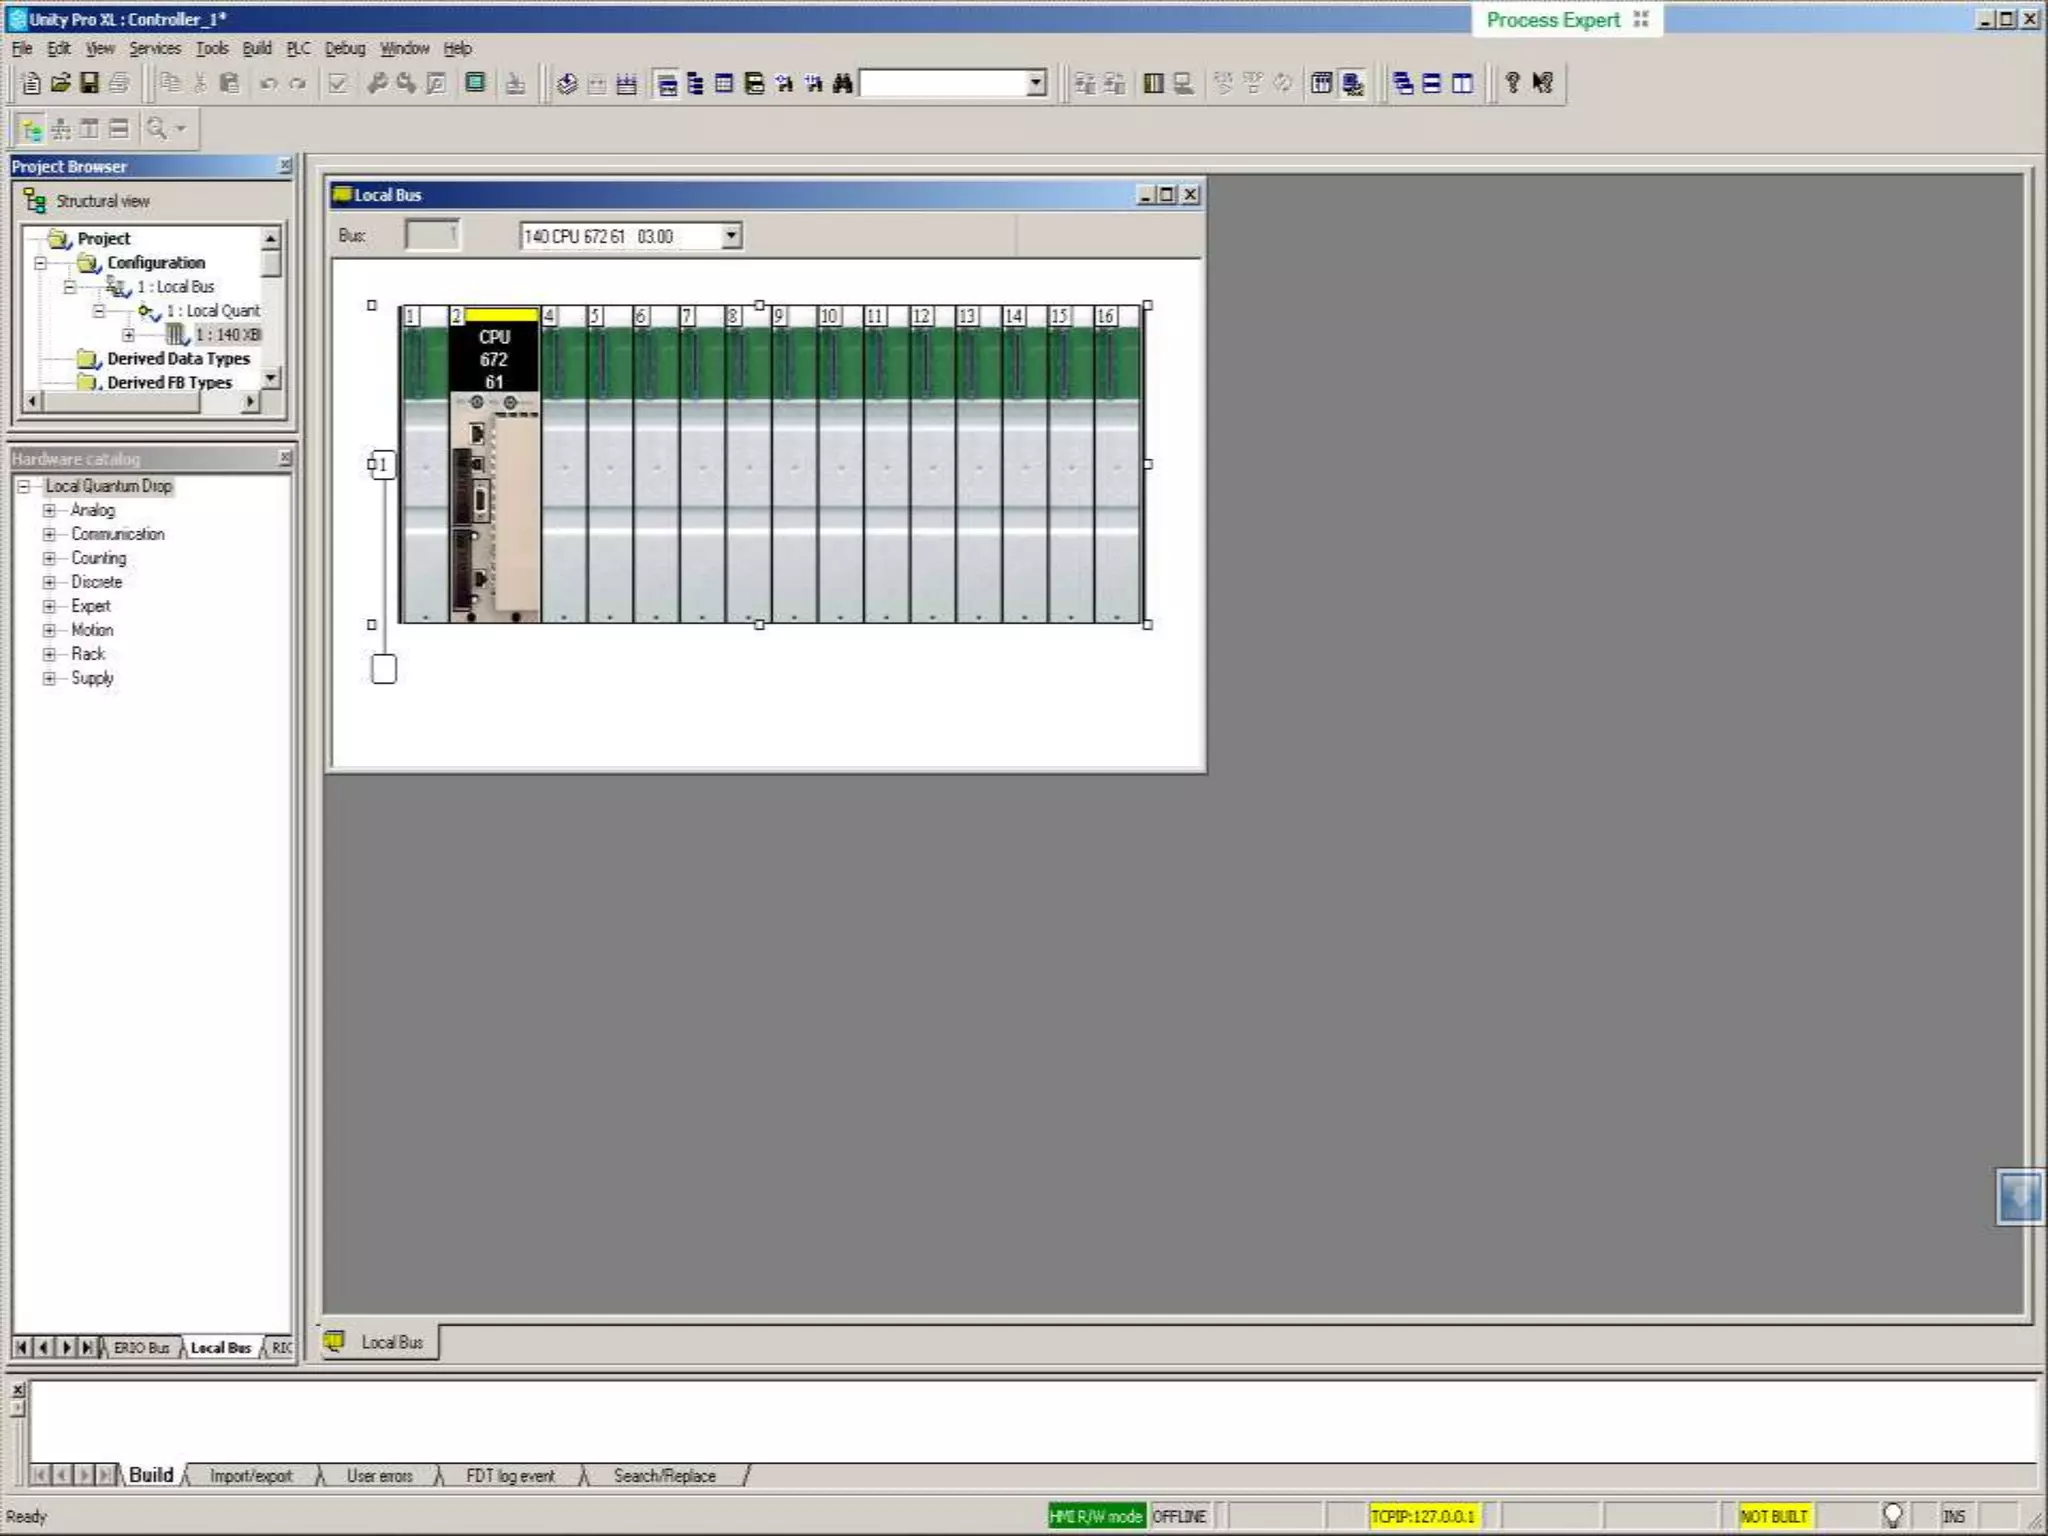The width and height of the screenshot is (2048, 1536).
Task: Expand the Analog hardware catalog node
Action: pos(48,510)
